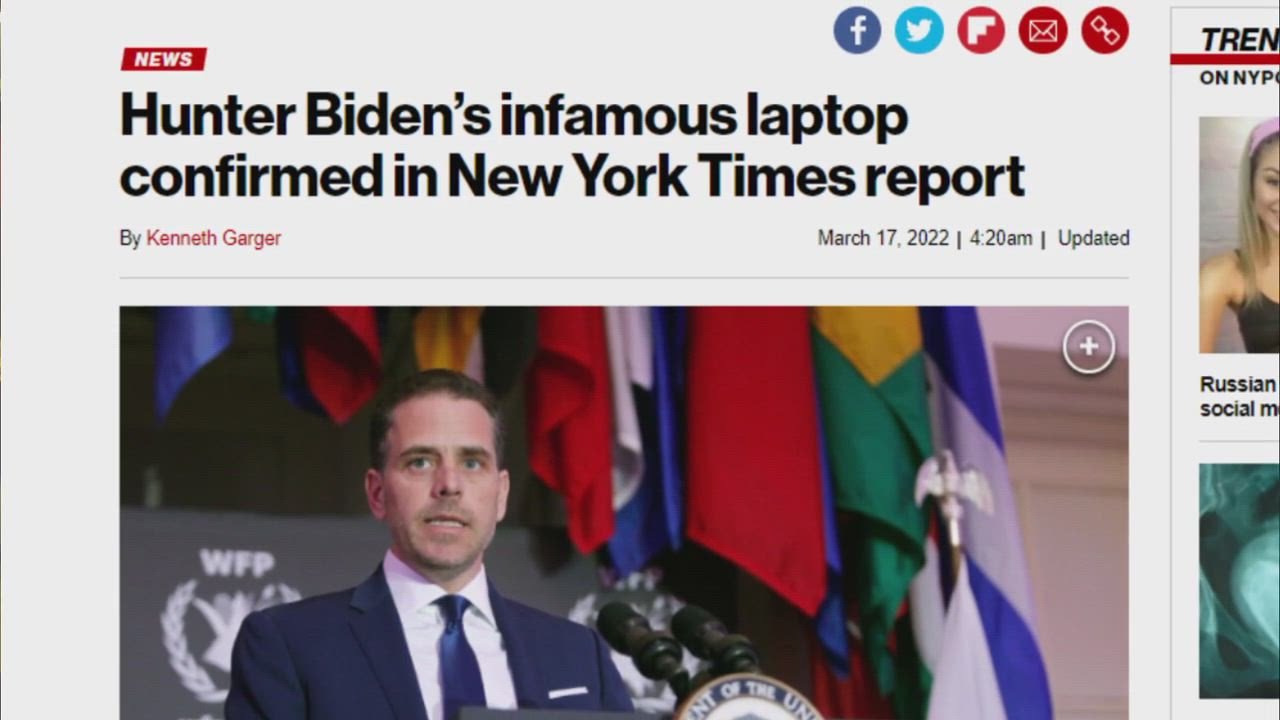Share the article on Twitter

click(919, 30)
